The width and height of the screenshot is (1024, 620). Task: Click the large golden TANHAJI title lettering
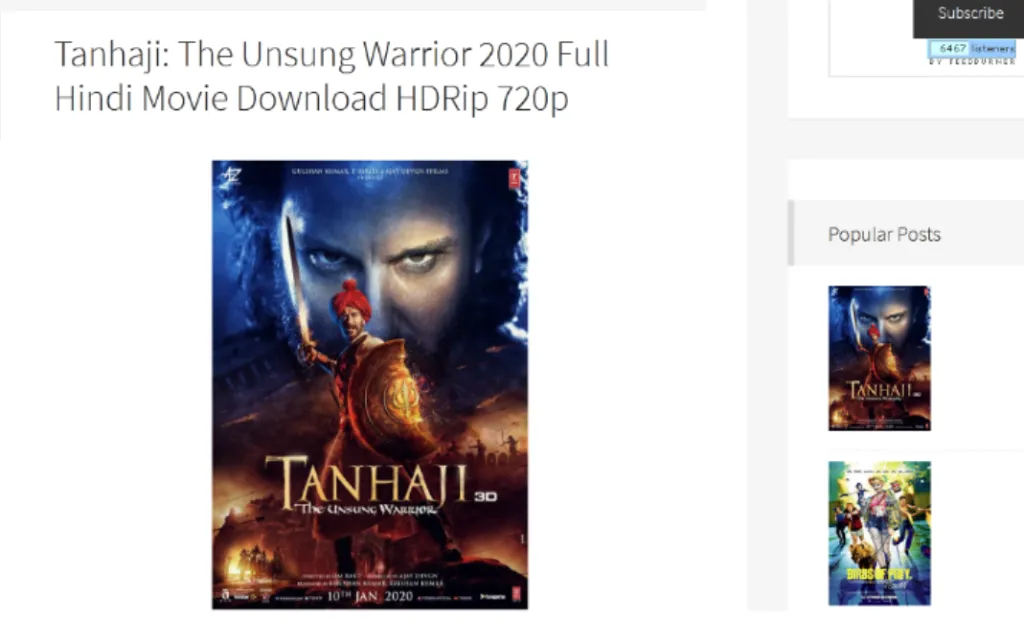[x=367, y=481]
